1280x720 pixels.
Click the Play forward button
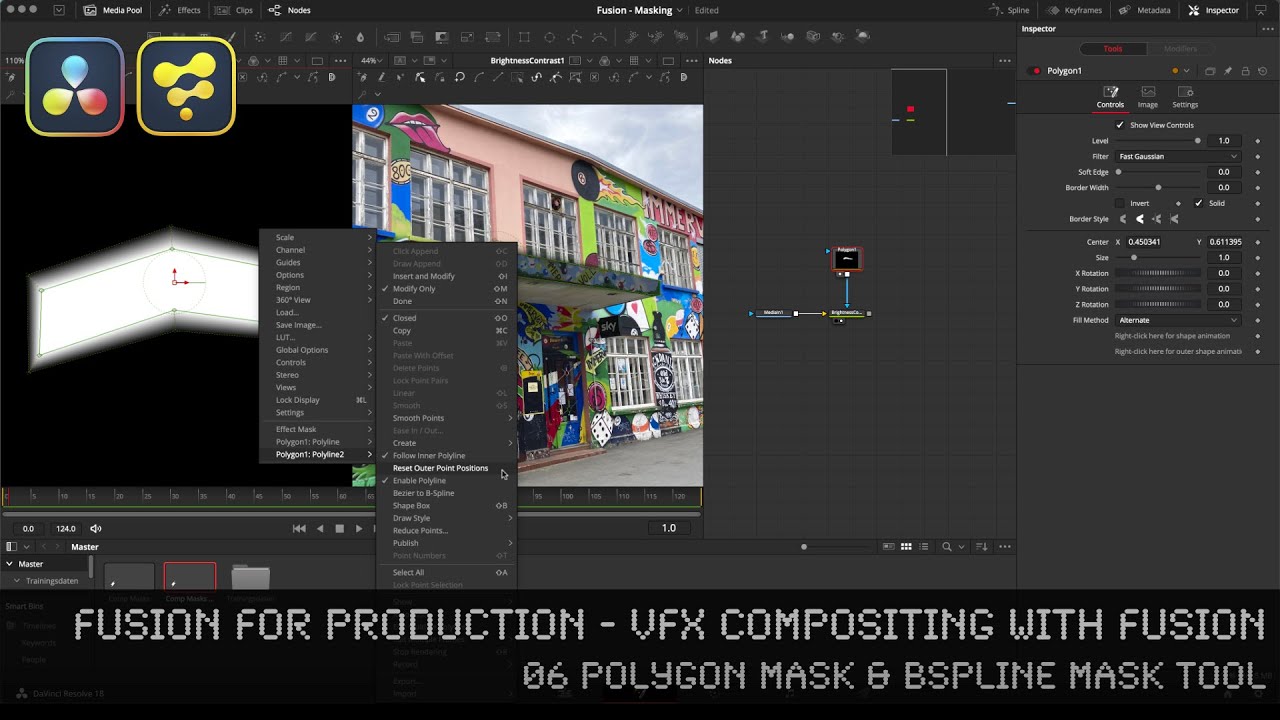[x=359, y=528]
